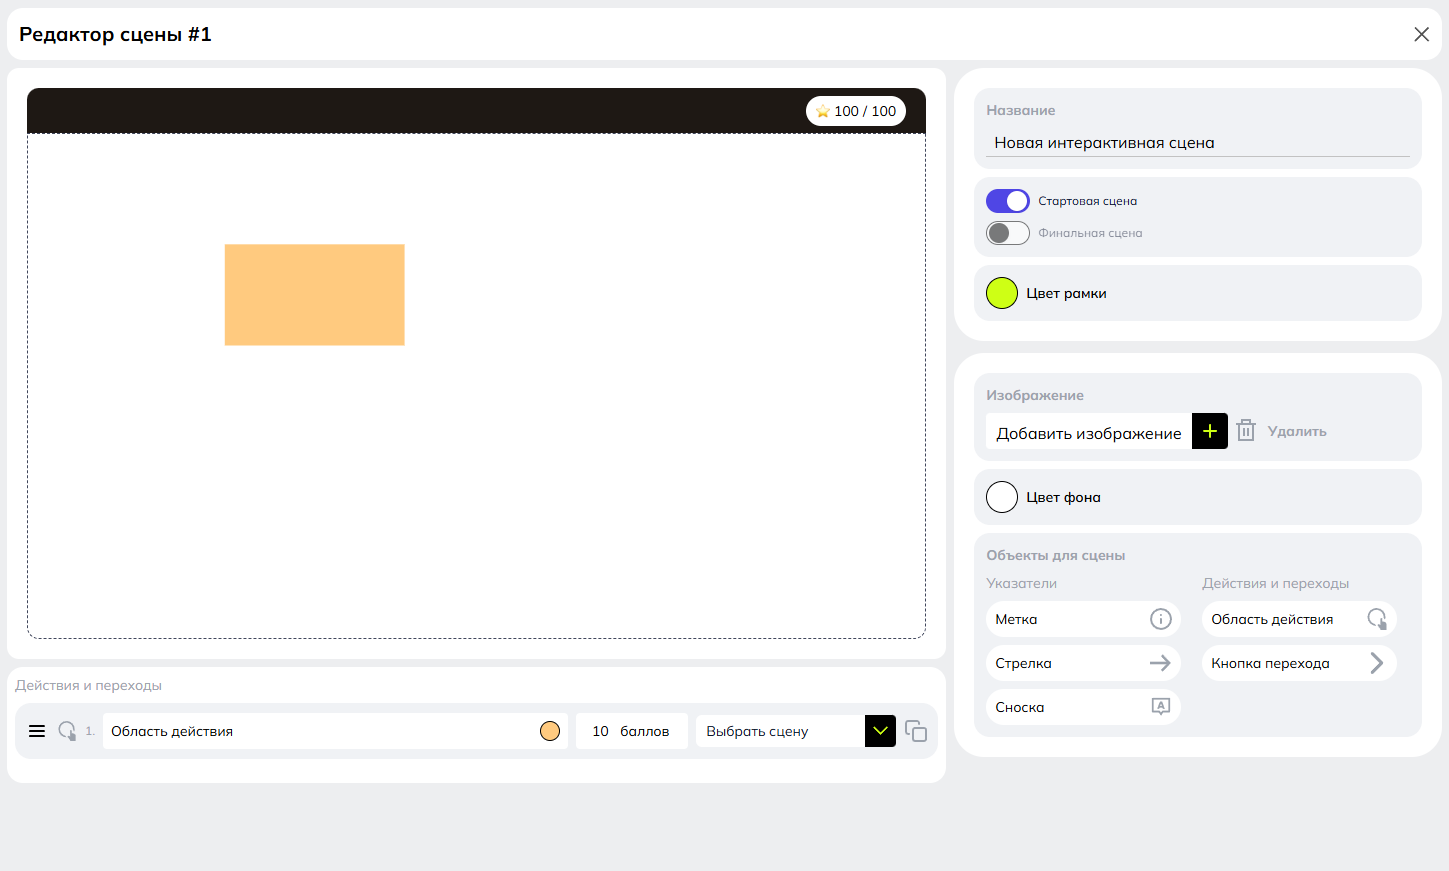The width and height of the screenshot is (1449, 871).
Task: Add a Стрелка arrow pointer
Action: click(x=1082, y=663)
